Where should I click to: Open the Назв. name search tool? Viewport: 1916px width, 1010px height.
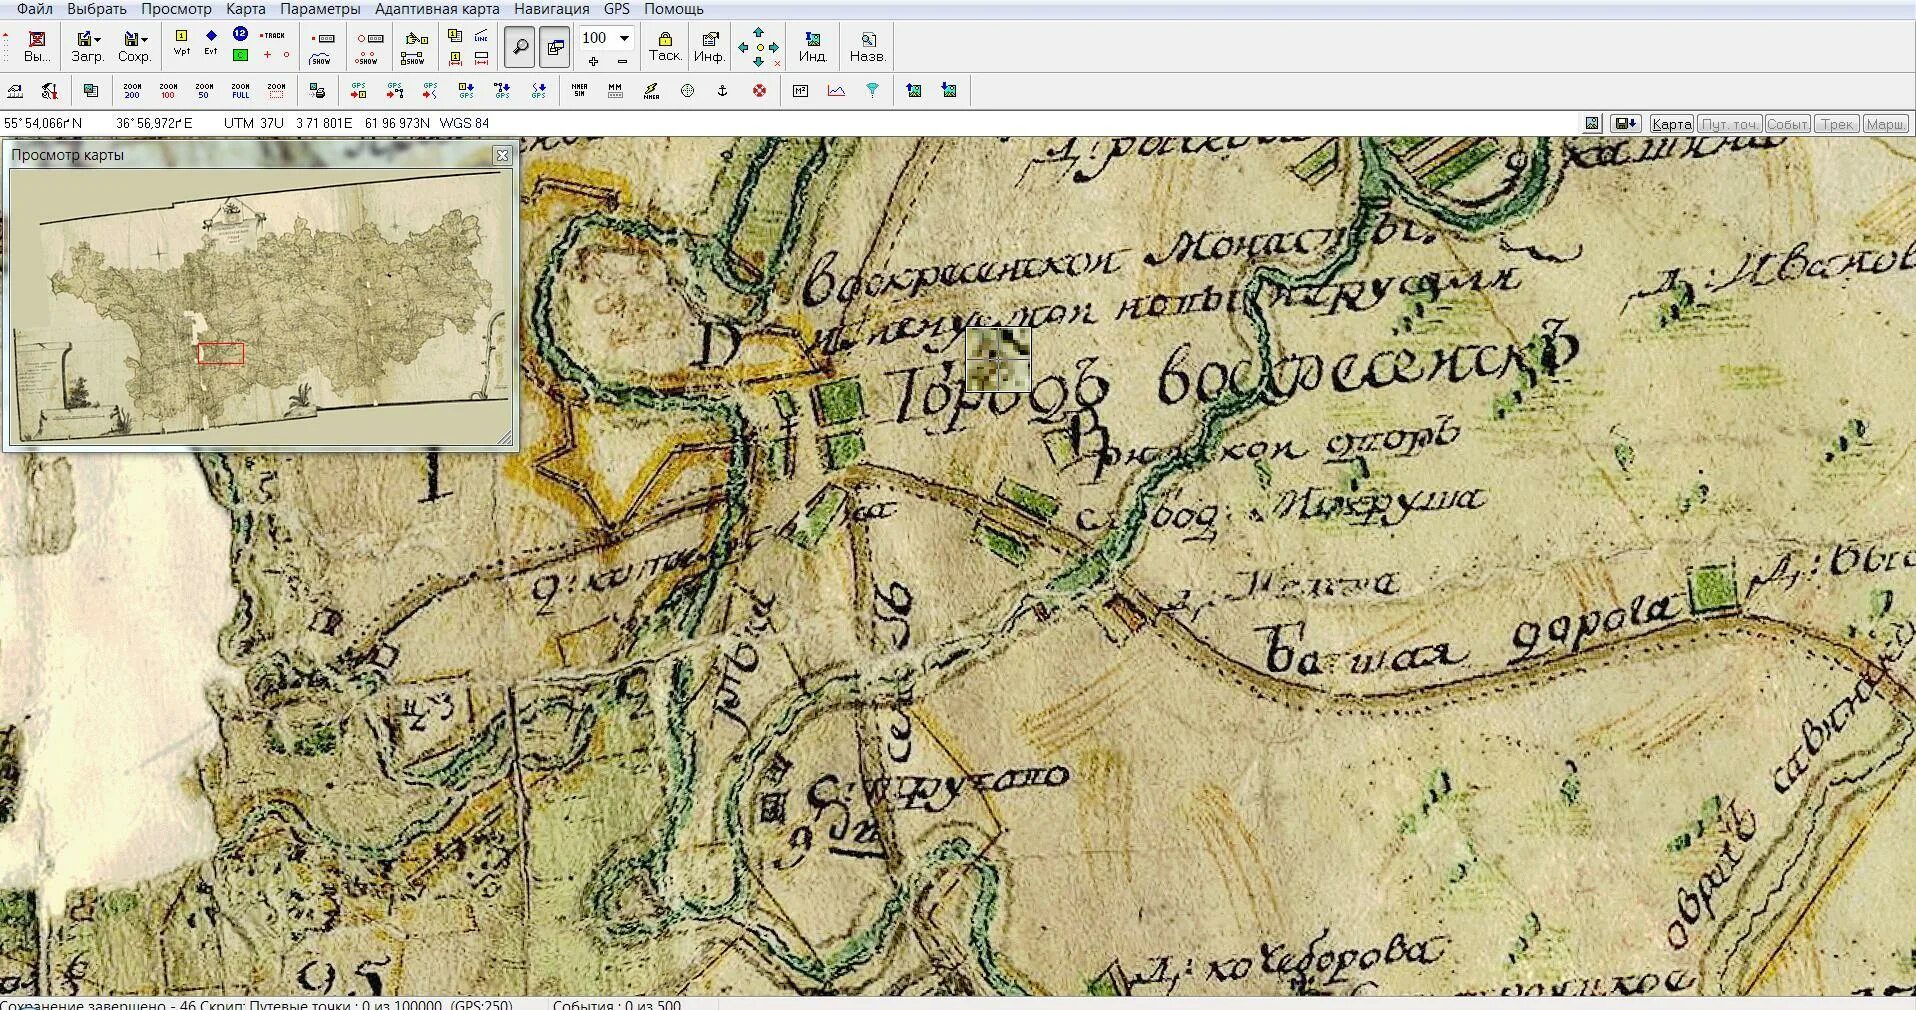point(867,46)
